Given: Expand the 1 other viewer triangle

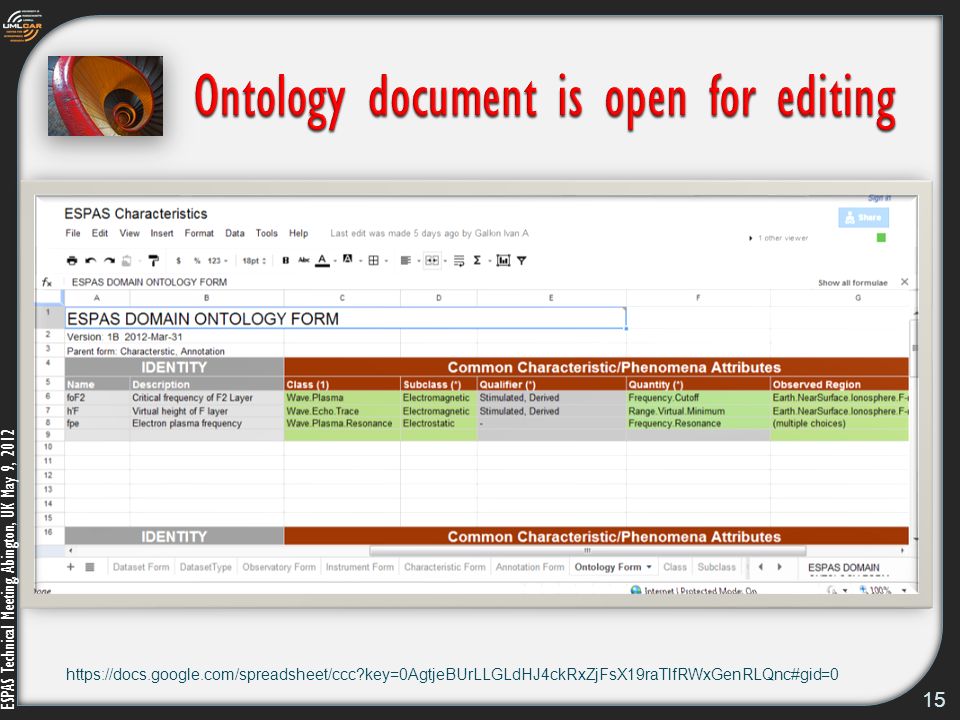Looking at the screenshot, I should tap(751, 238).
